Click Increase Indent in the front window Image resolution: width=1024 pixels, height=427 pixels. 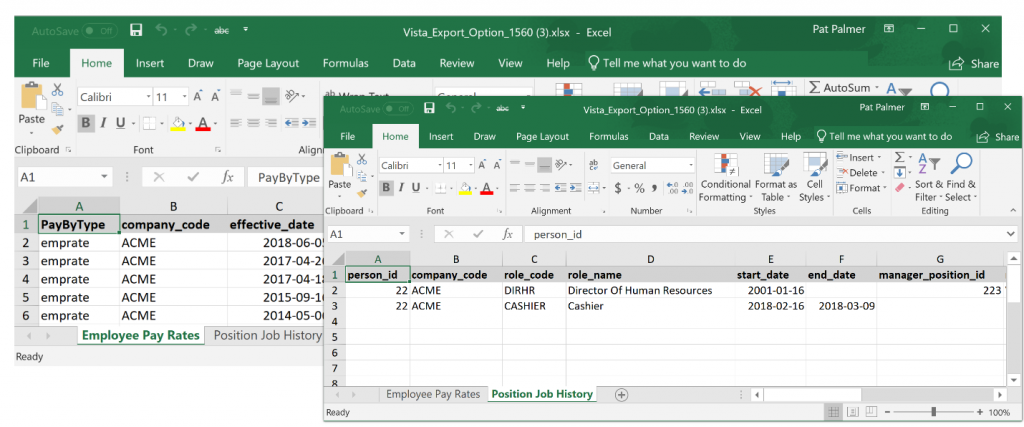[x=575, y=189]
